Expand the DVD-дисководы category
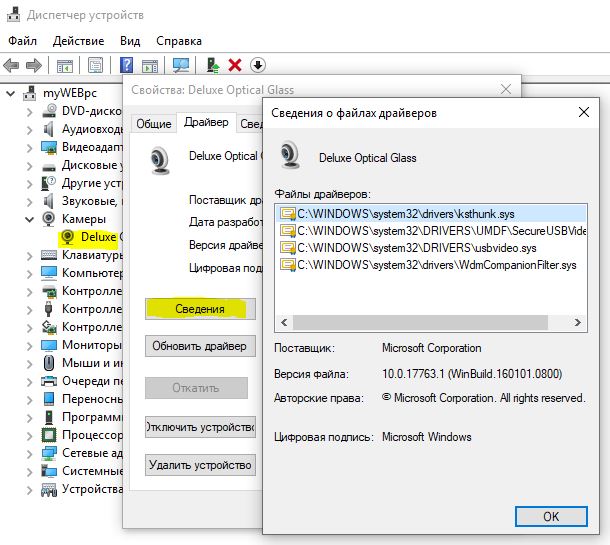Image resolution: width=610 pixels, height=545 pixels. pyautogui.click(x=29, y=112)
